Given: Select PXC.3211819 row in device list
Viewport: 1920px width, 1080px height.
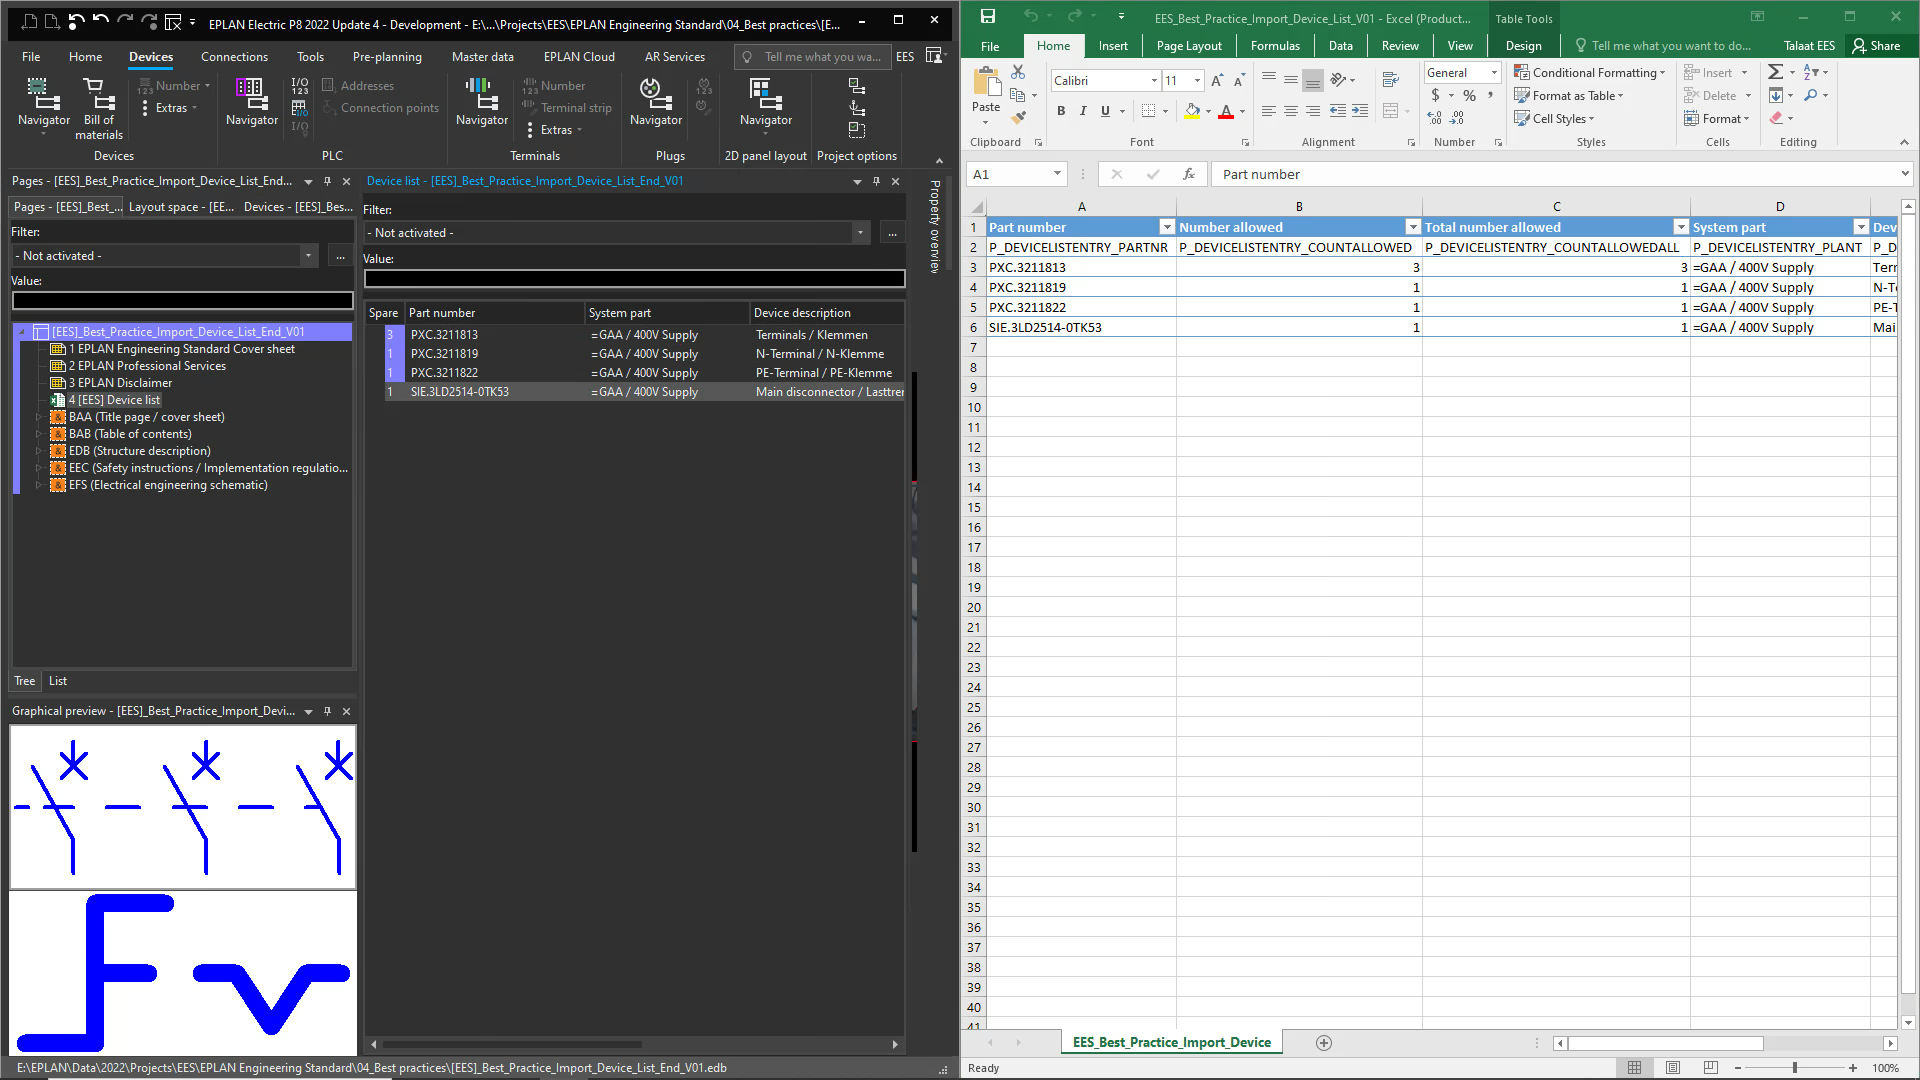Looking at the screenshot, I should 444,354.
